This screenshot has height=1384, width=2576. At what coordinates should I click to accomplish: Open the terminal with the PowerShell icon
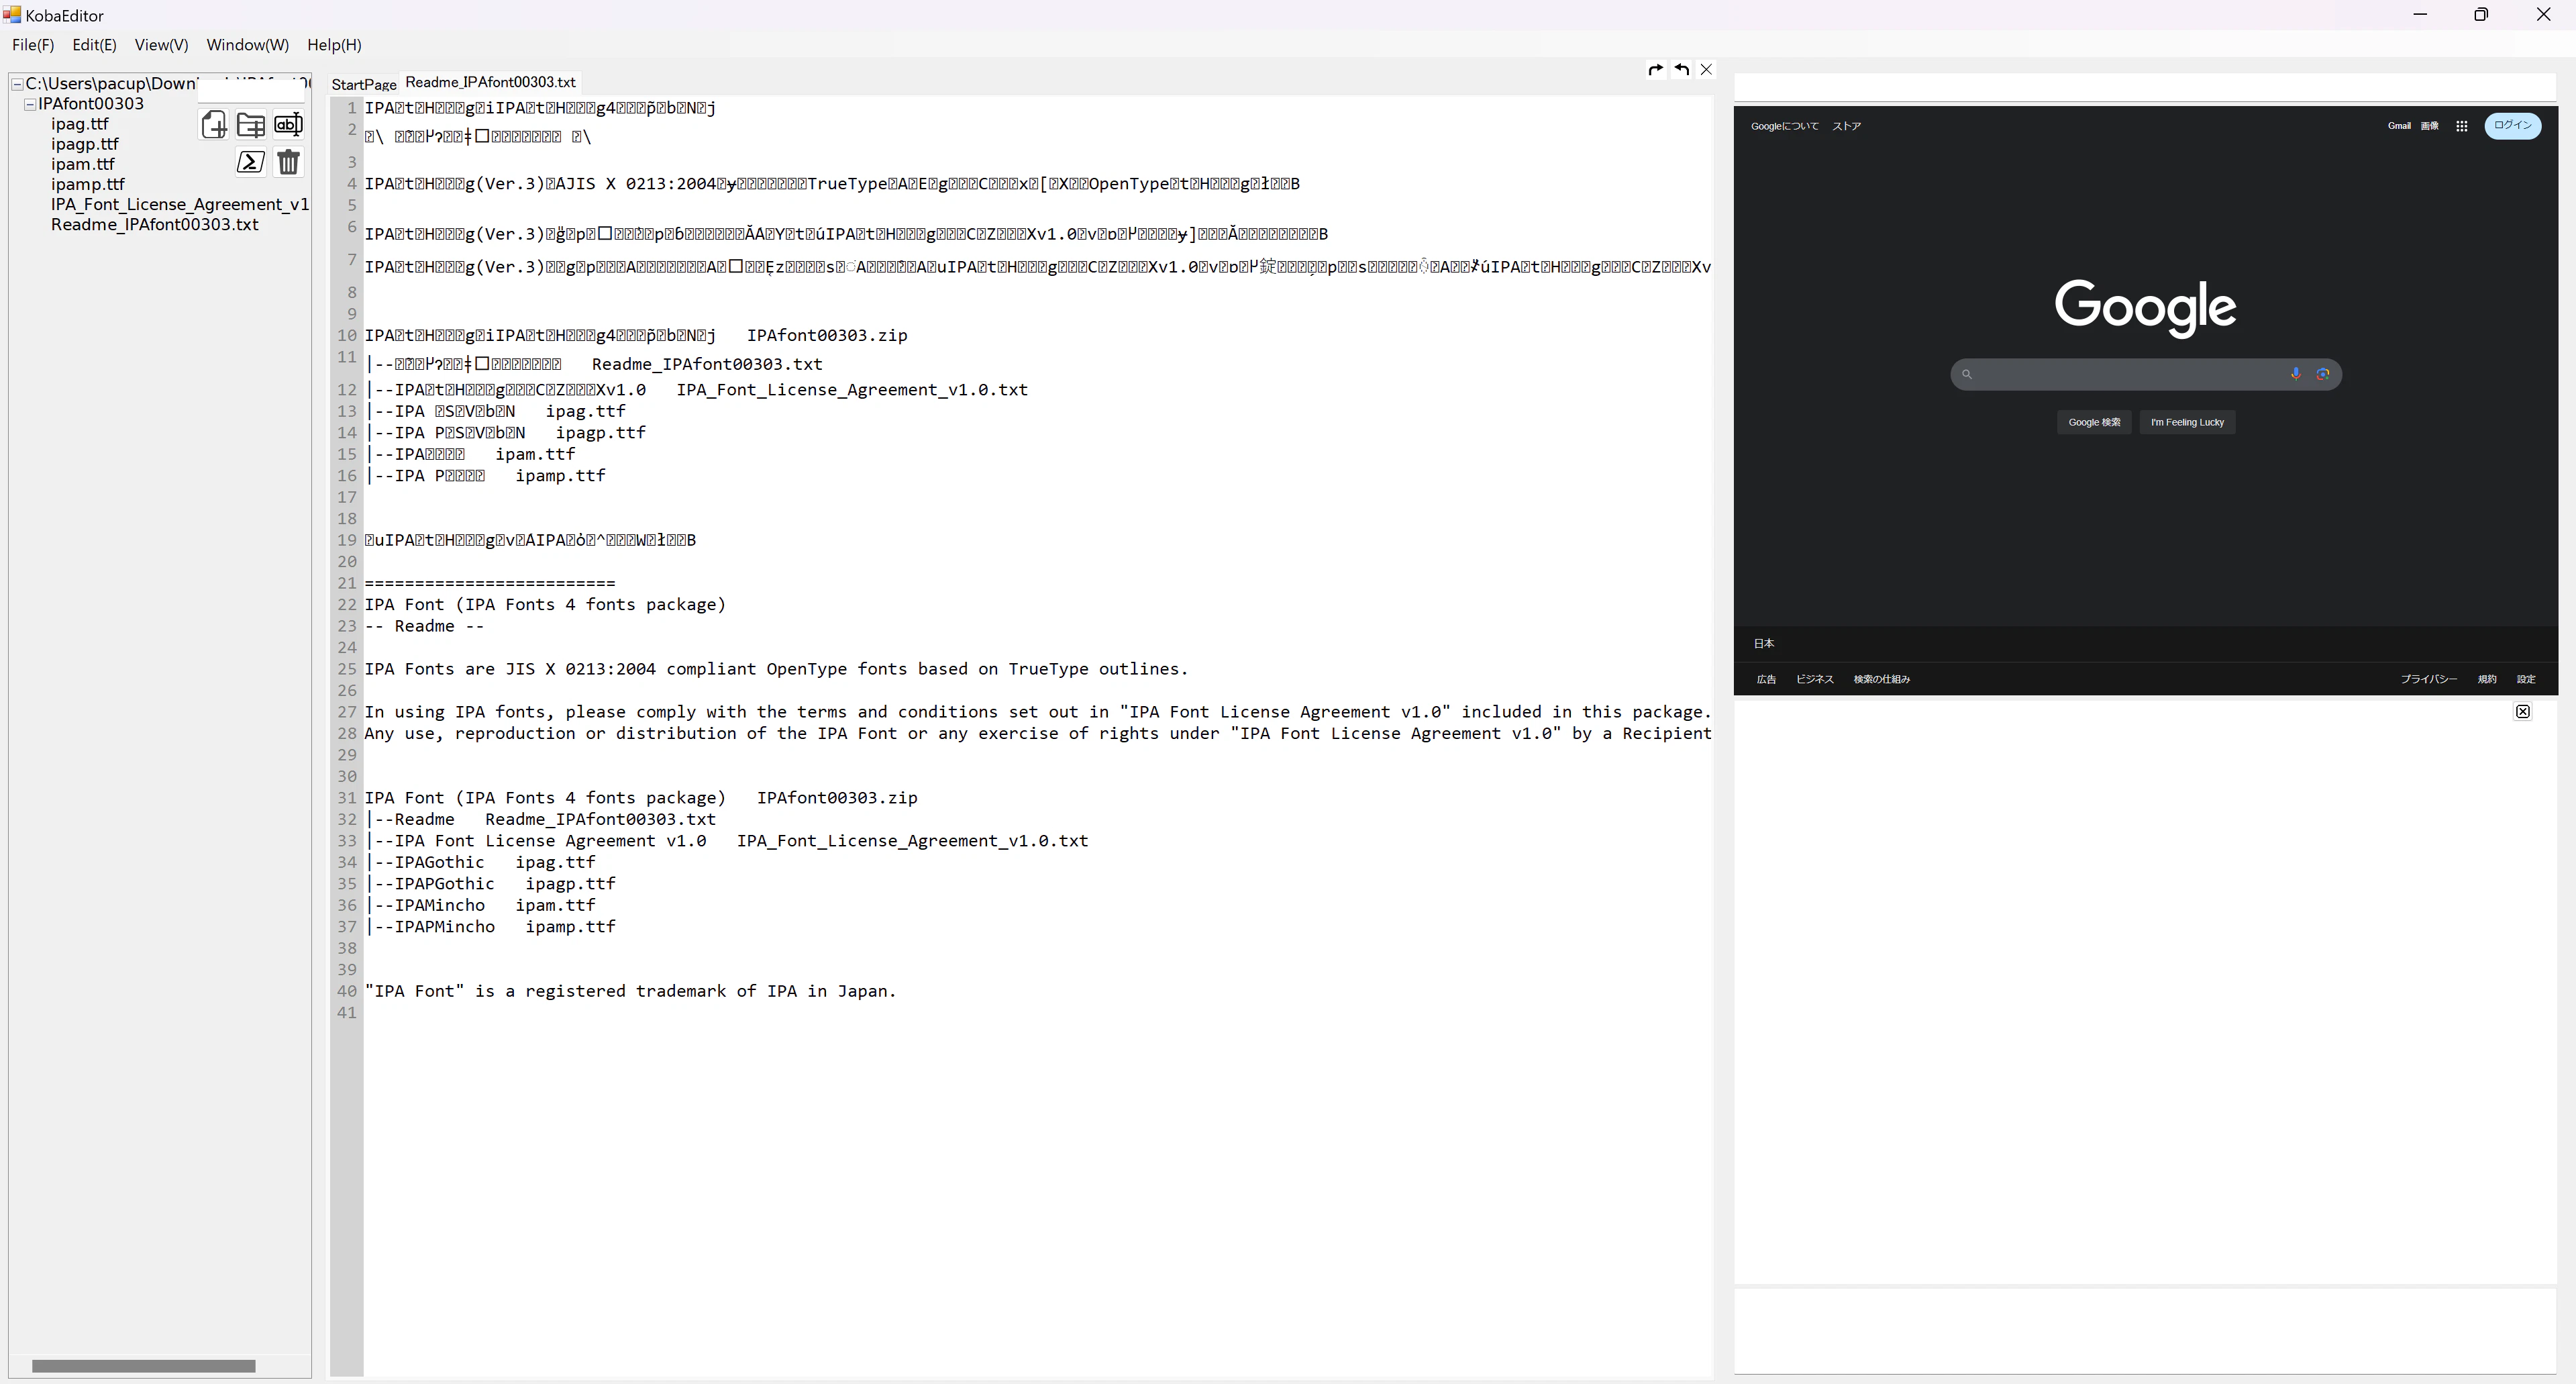(x=251, y=162)
